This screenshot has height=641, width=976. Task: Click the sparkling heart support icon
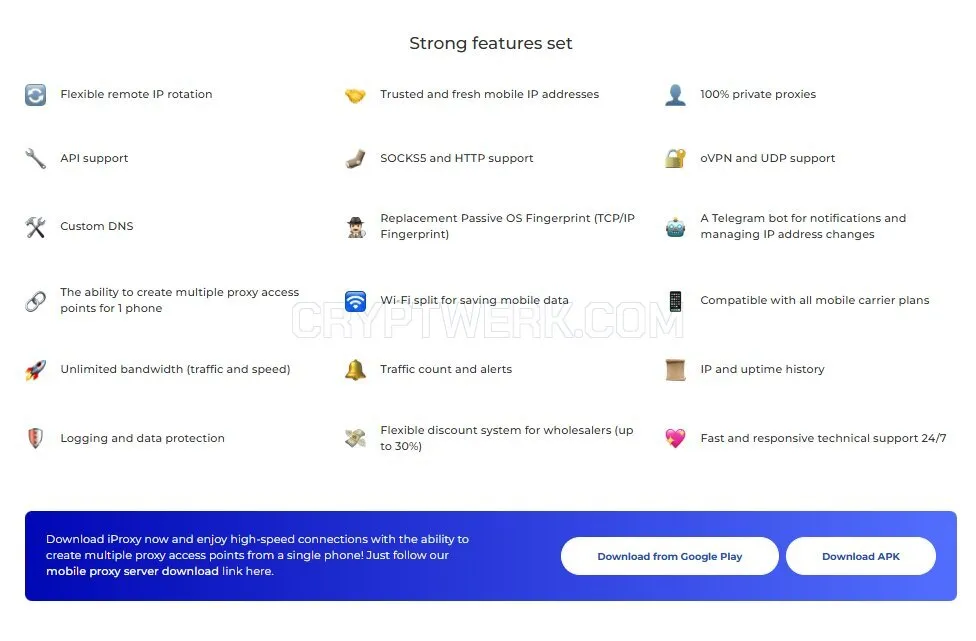coord(675,439)
